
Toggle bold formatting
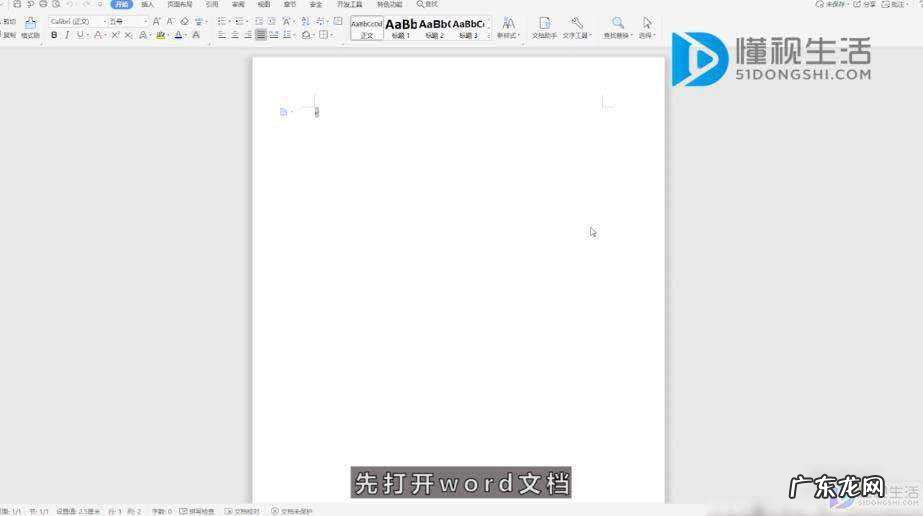point(54,35)
